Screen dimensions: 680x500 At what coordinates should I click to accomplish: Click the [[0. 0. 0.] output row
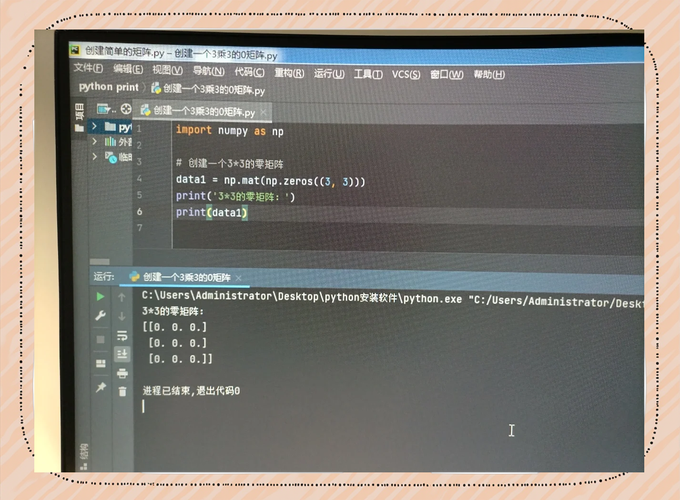click(x=174, y=327)
